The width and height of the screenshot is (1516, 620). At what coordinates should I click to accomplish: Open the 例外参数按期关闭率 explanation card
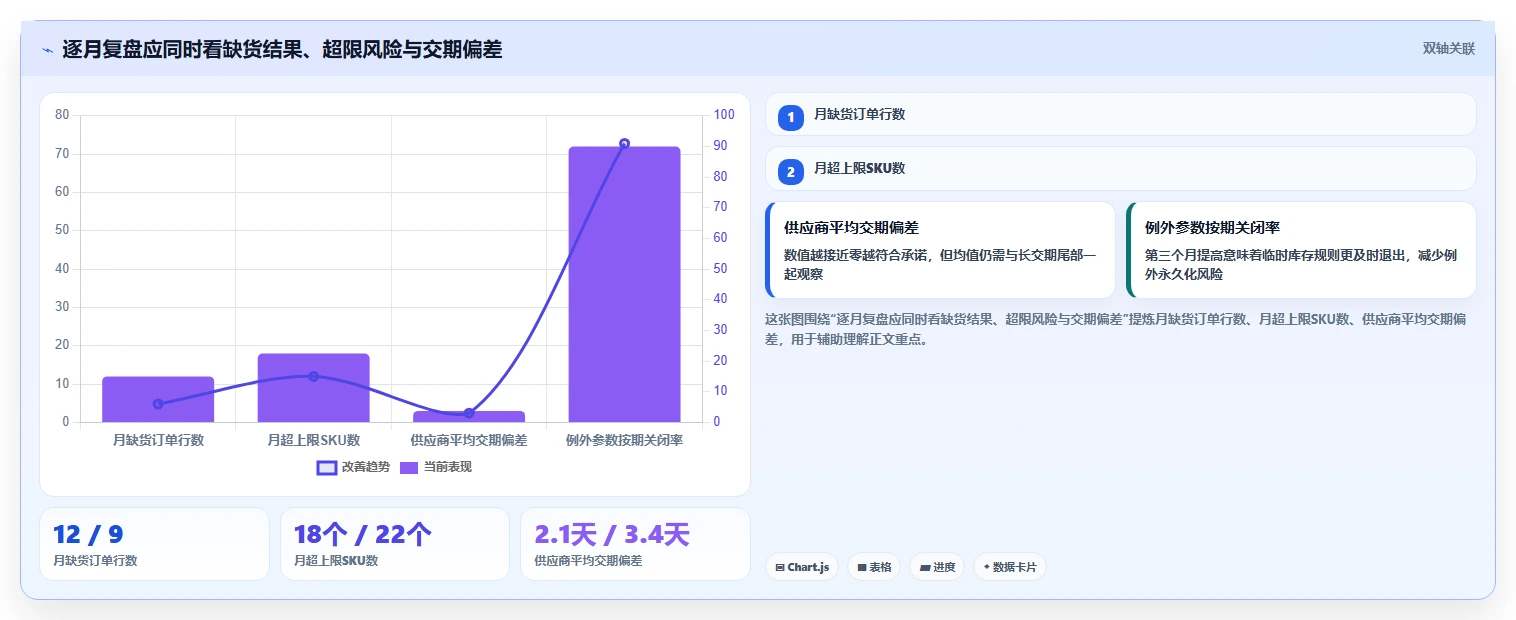[x=1301, y=250]
